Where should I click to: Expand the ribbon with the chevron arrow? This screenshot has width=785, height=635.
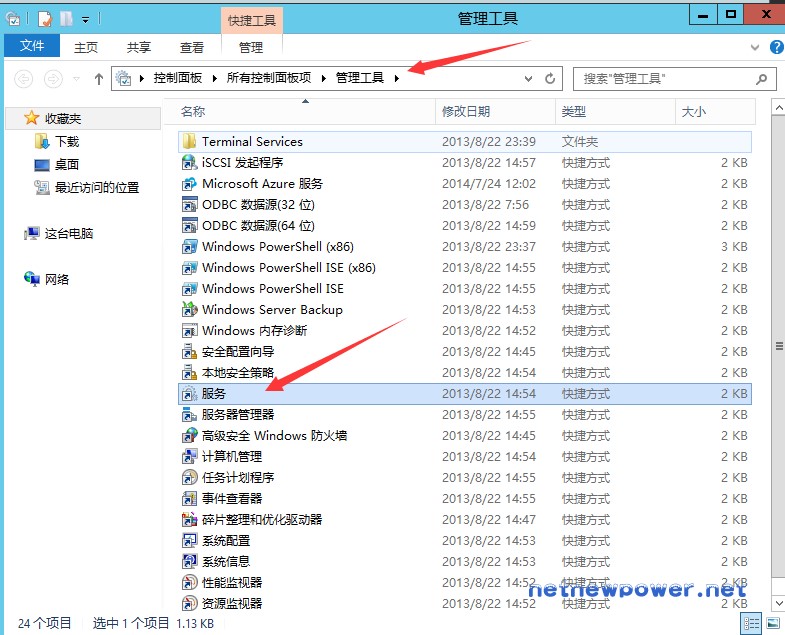[x=757, y=47]
